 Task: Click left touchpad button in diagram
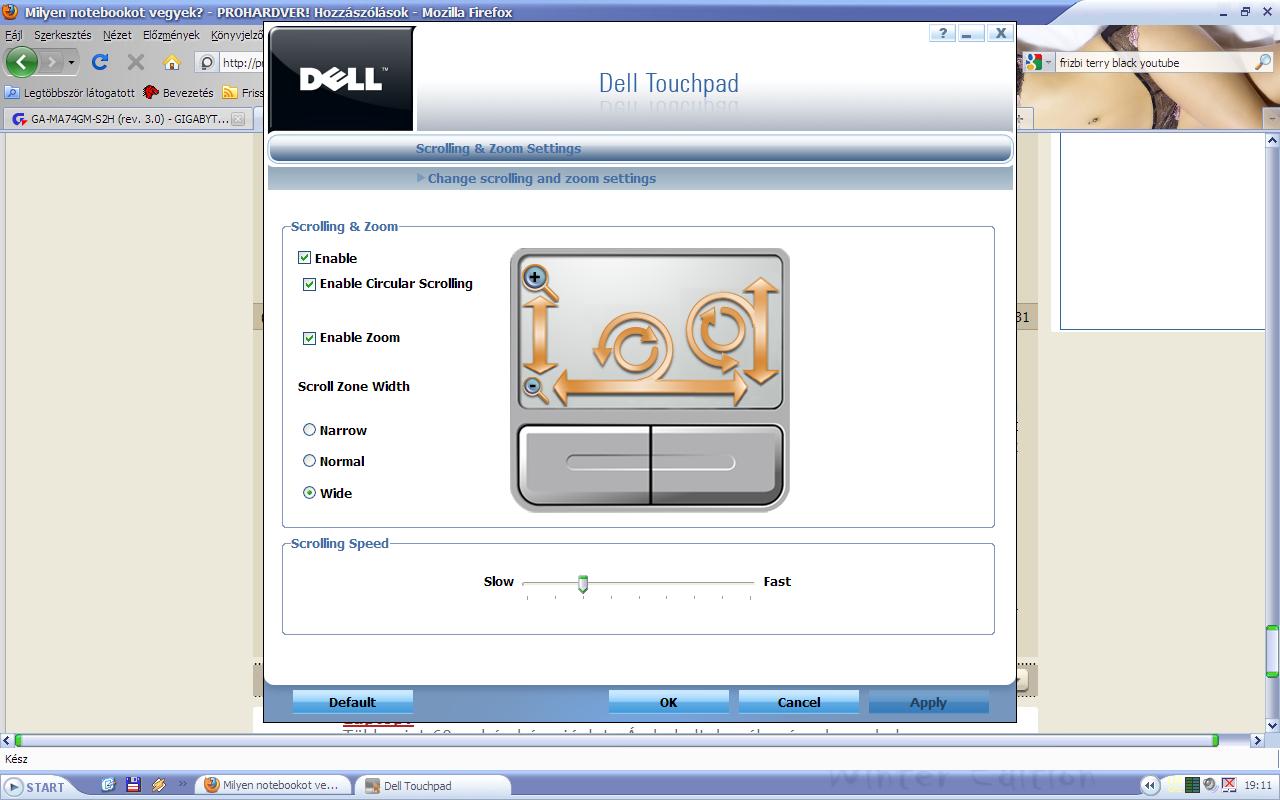pos(584,465)
